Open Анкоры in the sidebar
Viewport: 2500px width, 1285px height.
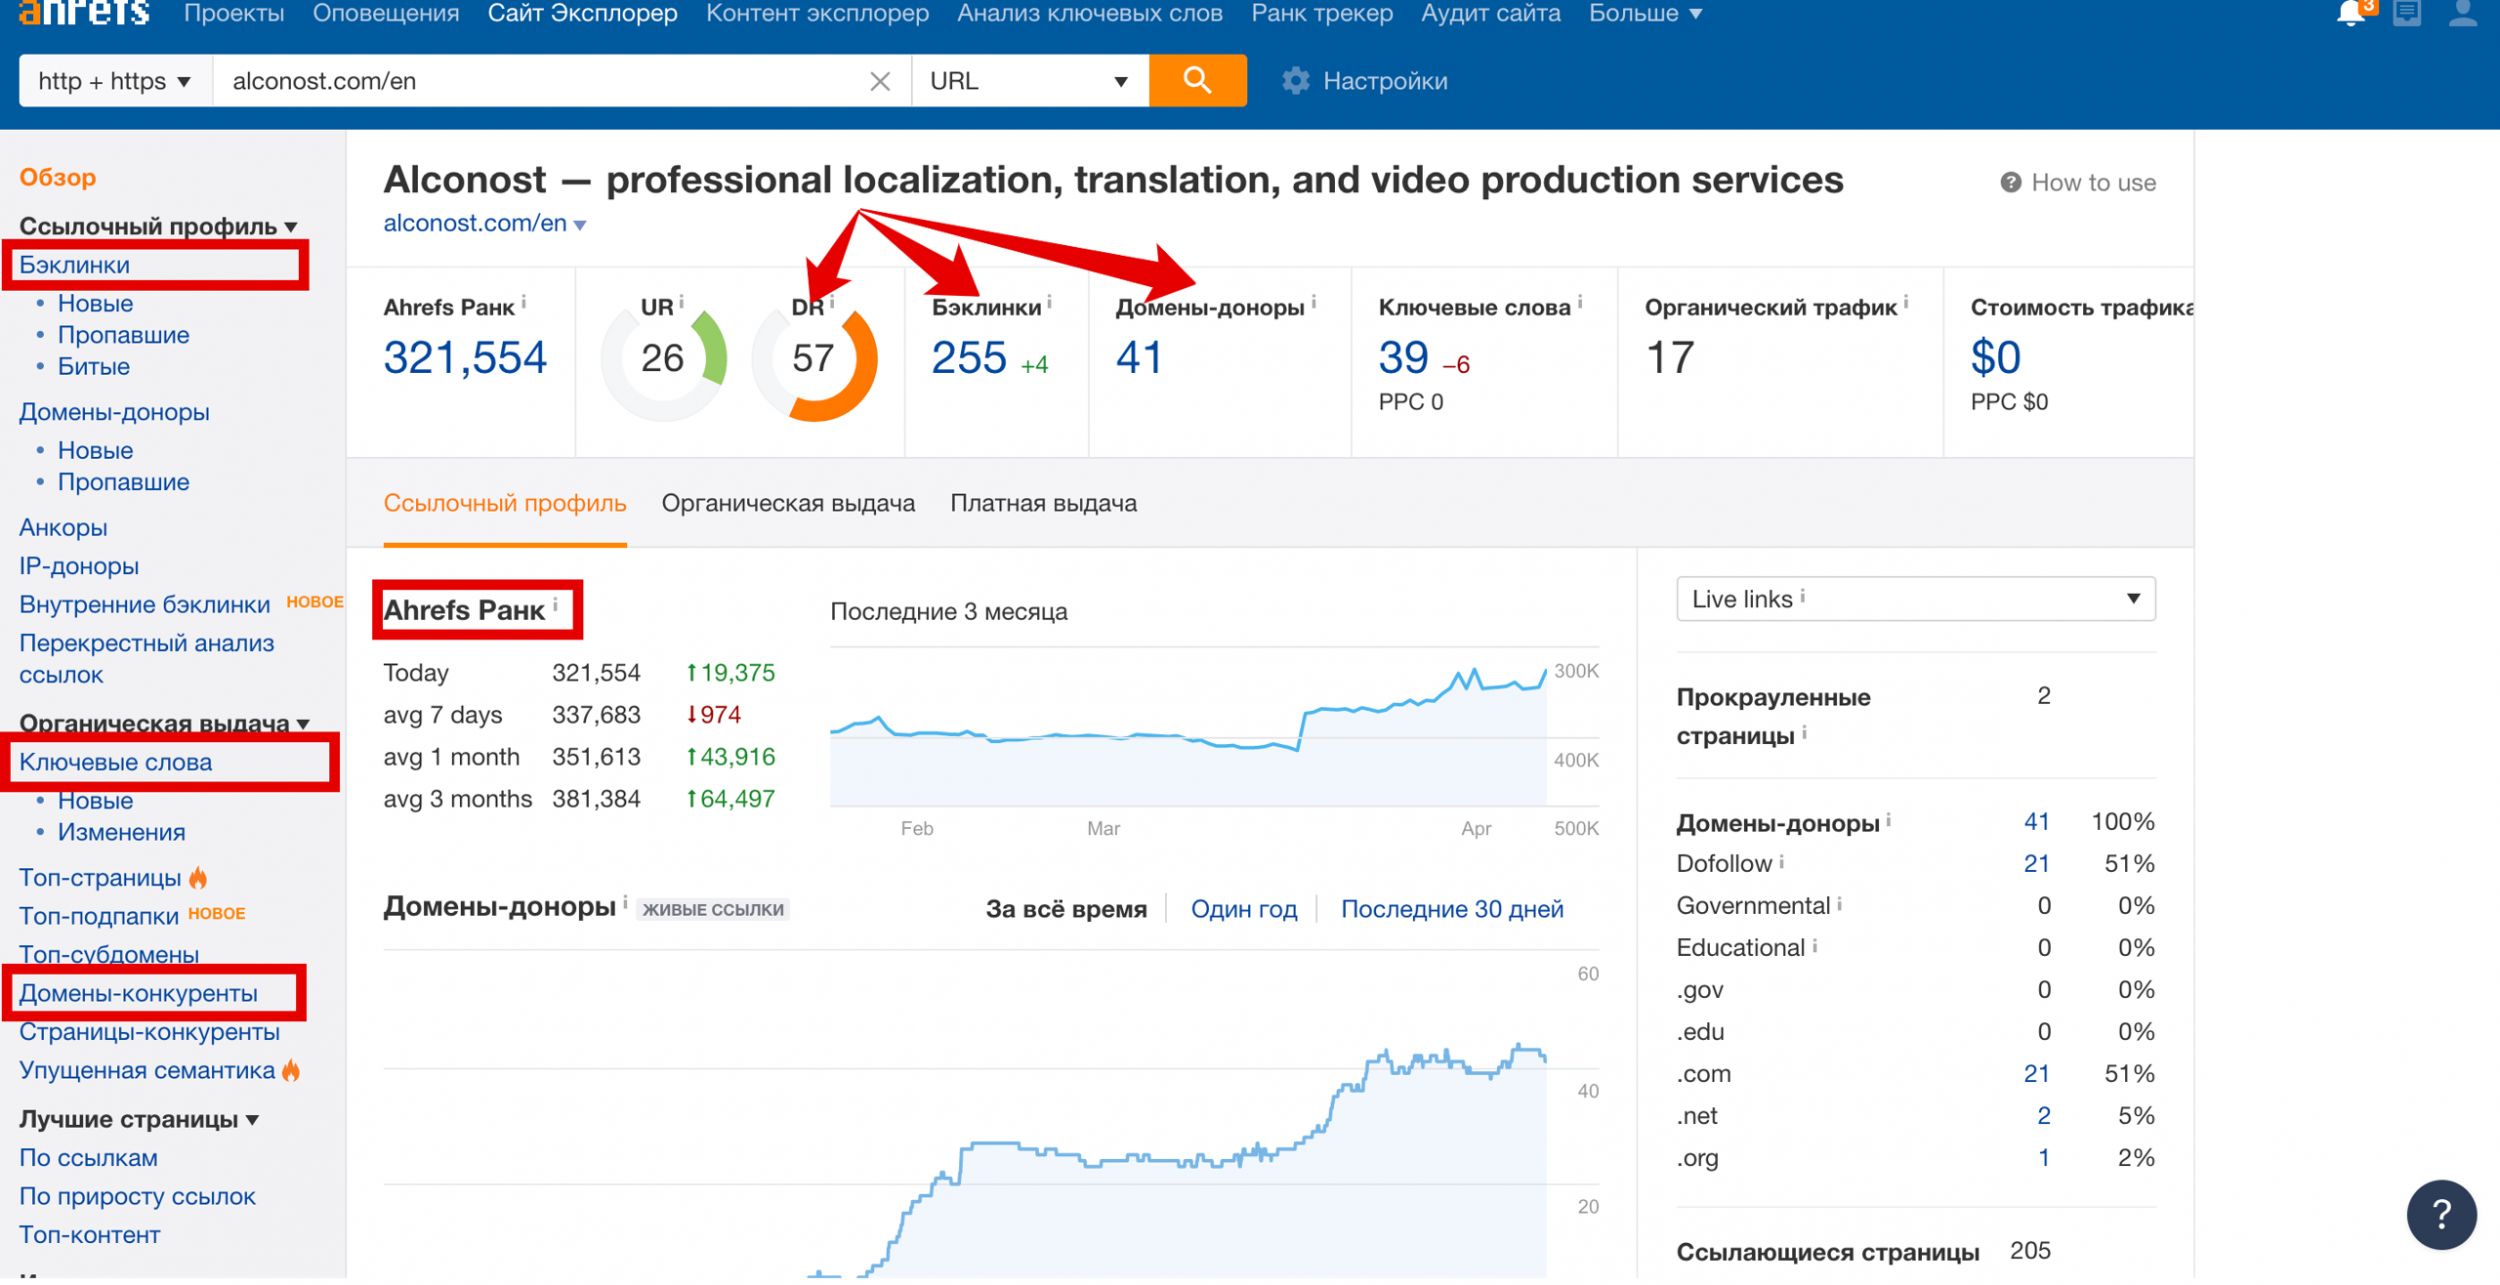63,528
